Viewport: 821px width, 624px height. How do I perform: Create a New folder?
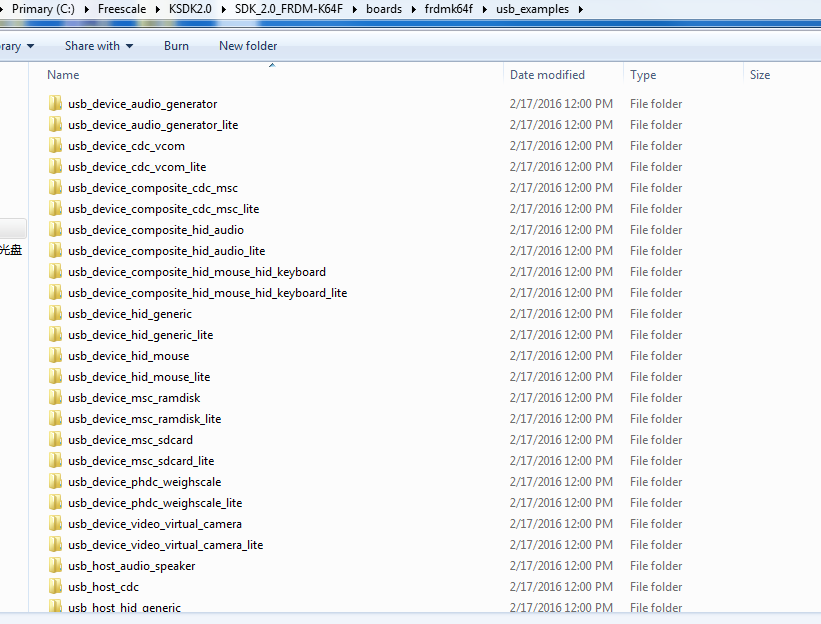click(x=248, y=46)
